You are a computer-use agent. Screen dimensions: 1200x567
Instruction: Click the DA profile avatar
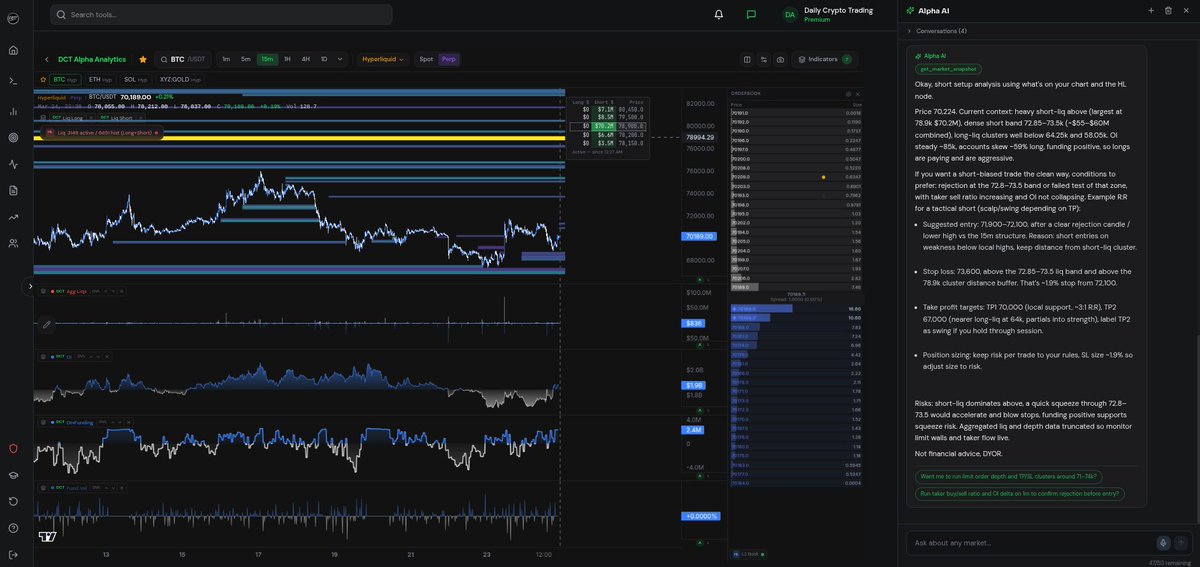[x=790, y=14]
